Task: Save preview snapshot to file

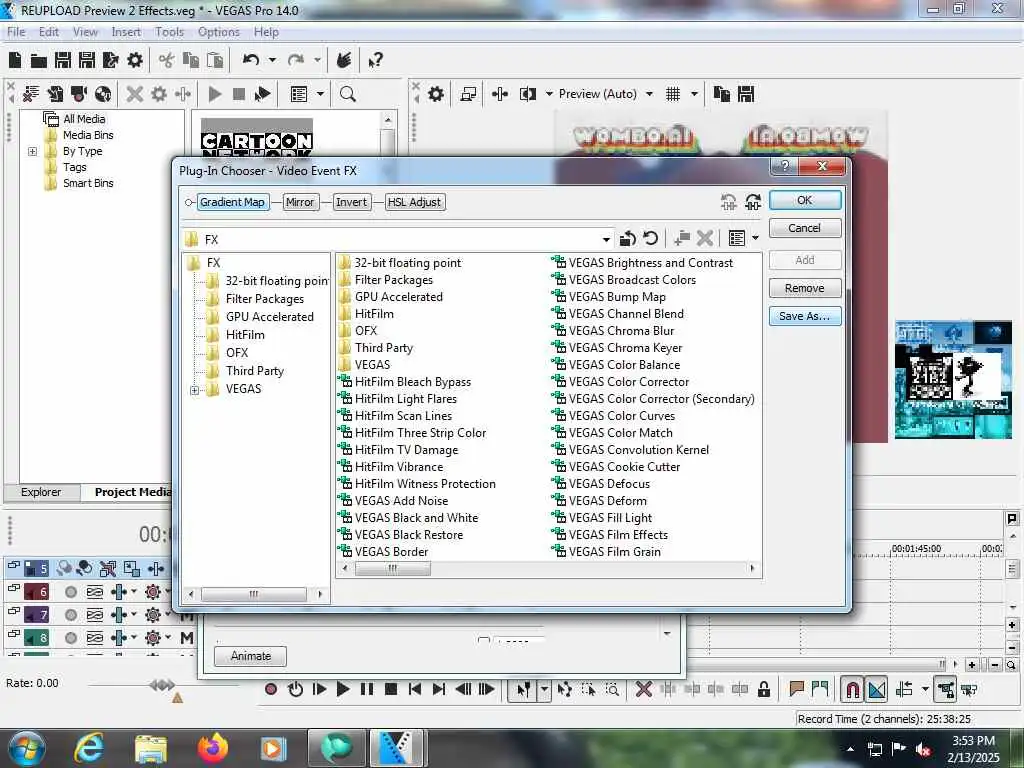Action: [746, 94]
